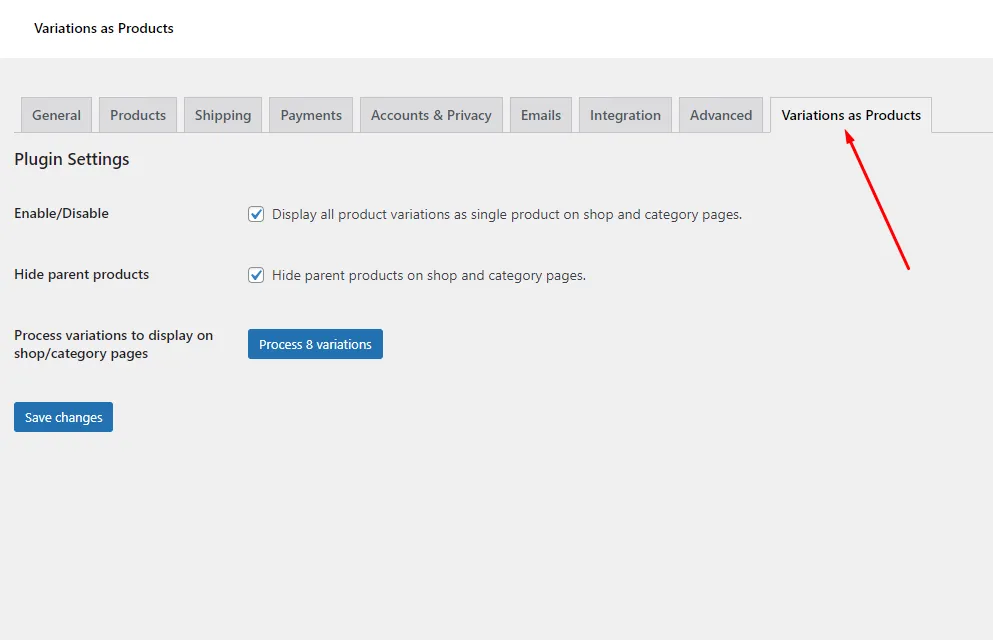Click 'Hide parent products on shop' description text
Image resolution: width=993 pixels, height=640 pixels.
click(429, 275)
